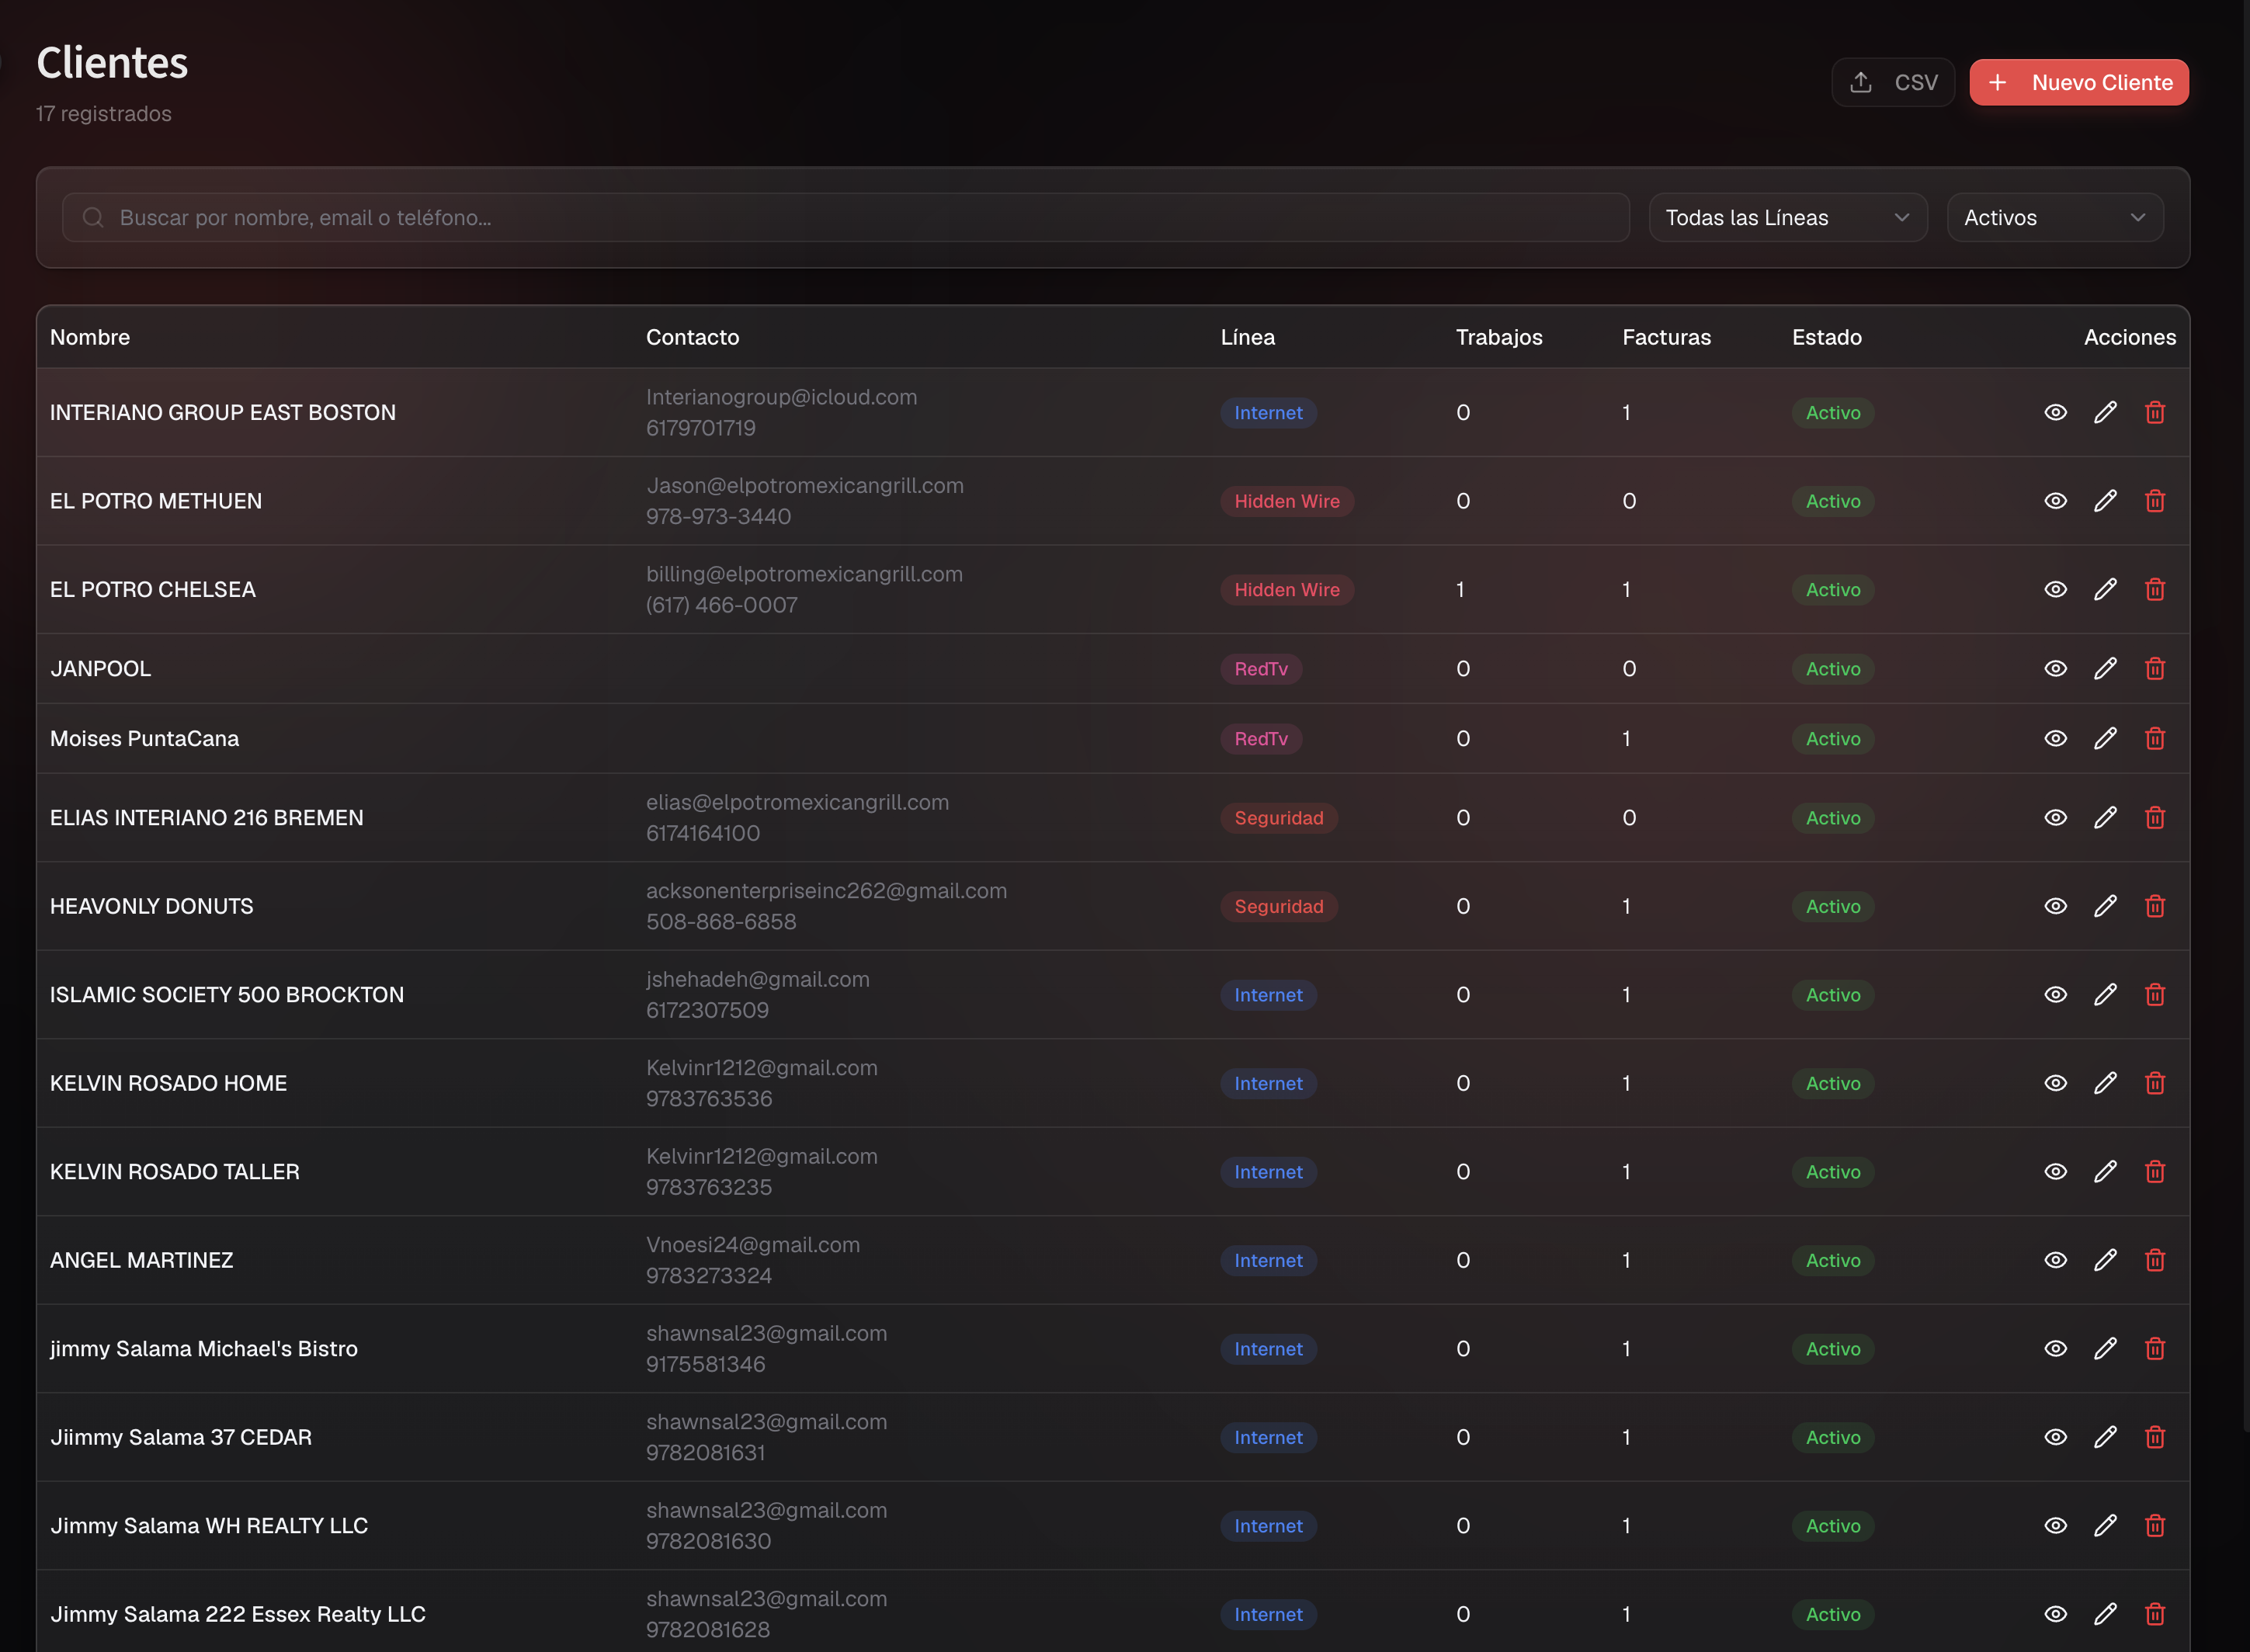The width and height of the screenshot is (2250, 1652).
Task: Delete INTERIANO GROUP EAST BOSTON client
Action: [2155, 412]
